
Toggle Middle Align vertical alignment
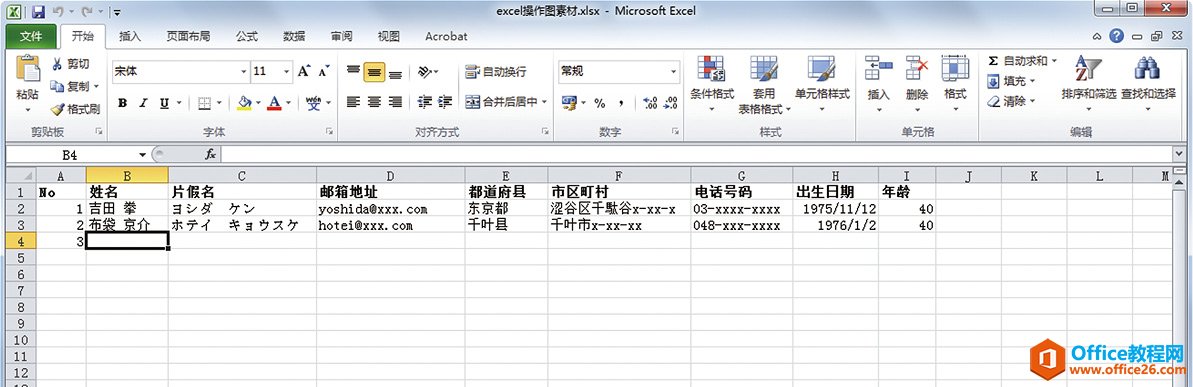(x=374, y=72)
